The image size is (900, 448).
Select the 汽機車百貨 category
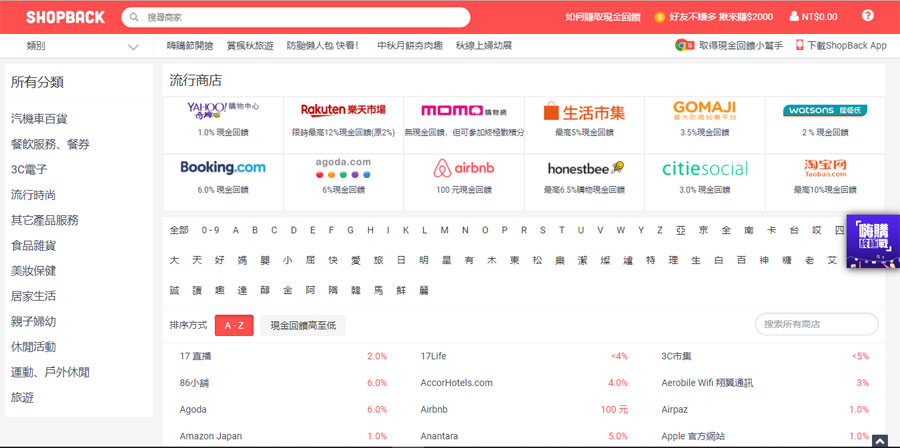[39, 119]
